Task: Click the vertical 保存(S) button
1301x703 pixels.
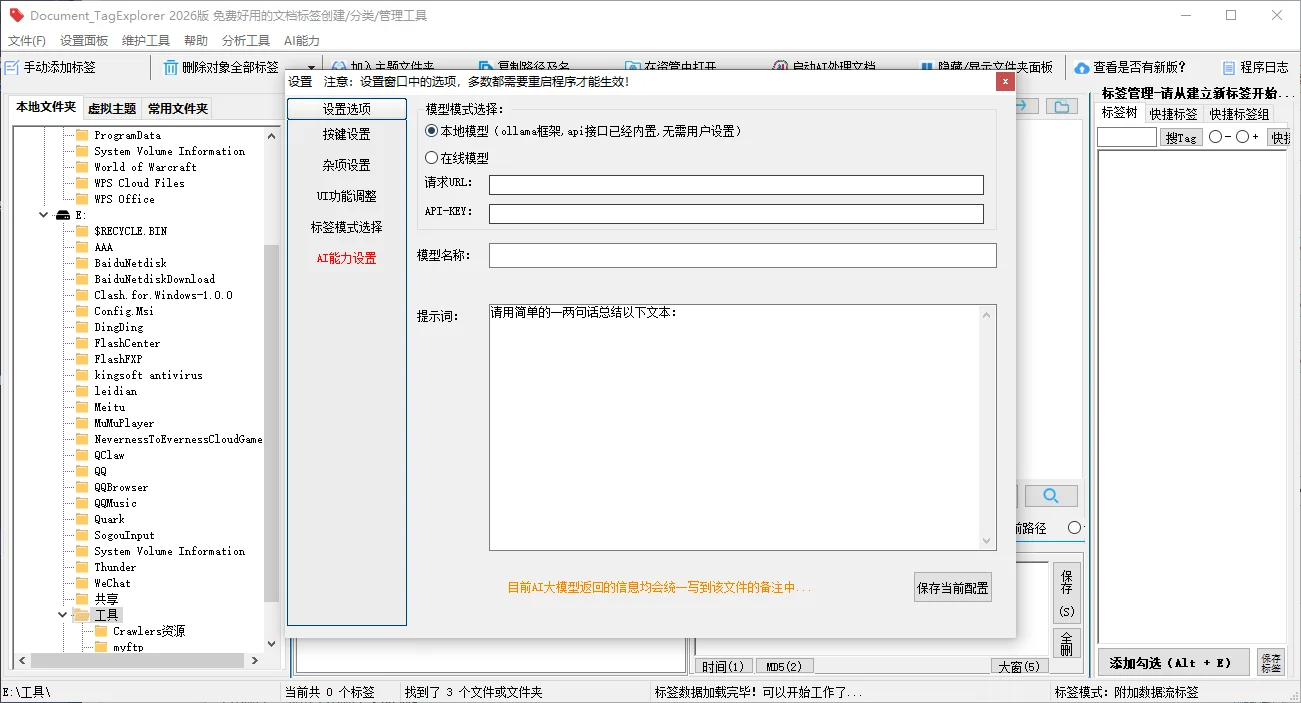Action: (x=1066, y=593)
